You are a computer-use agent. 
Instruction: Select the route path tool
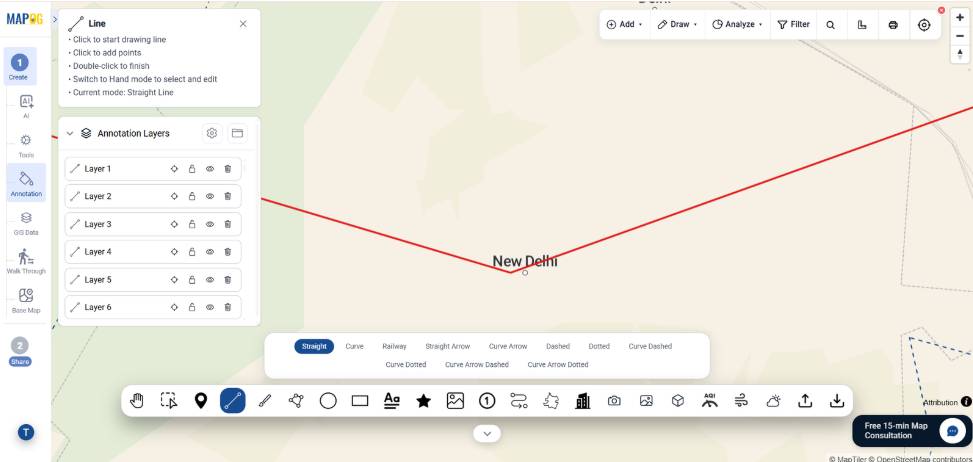pyautogui.click(x=519, y=401)
